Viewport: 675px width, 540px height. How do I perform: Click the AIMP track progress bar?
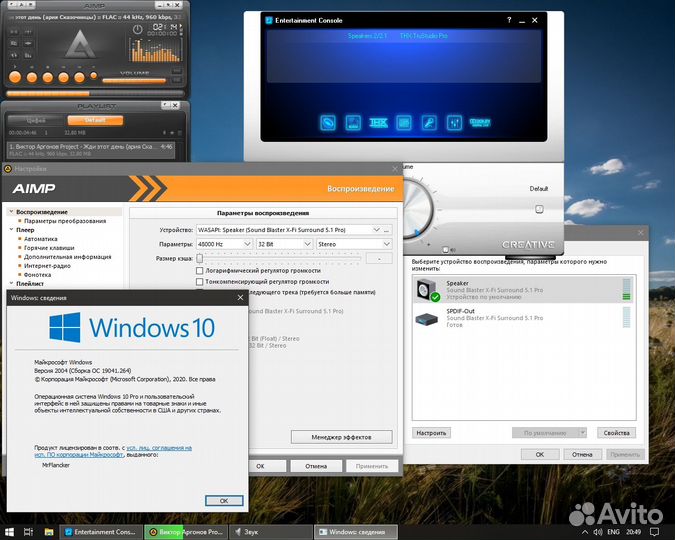95,93
